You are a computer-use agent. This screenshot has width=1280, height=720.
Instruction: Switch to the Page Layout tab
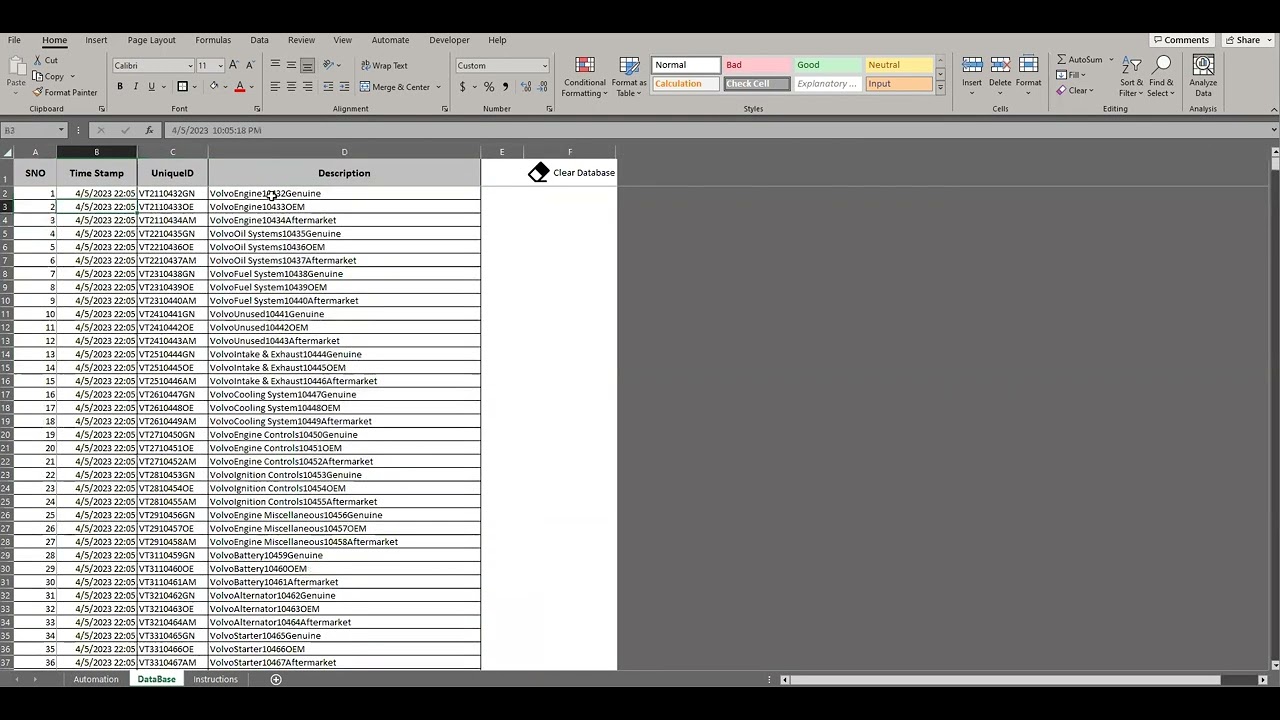tap(151, 40)
